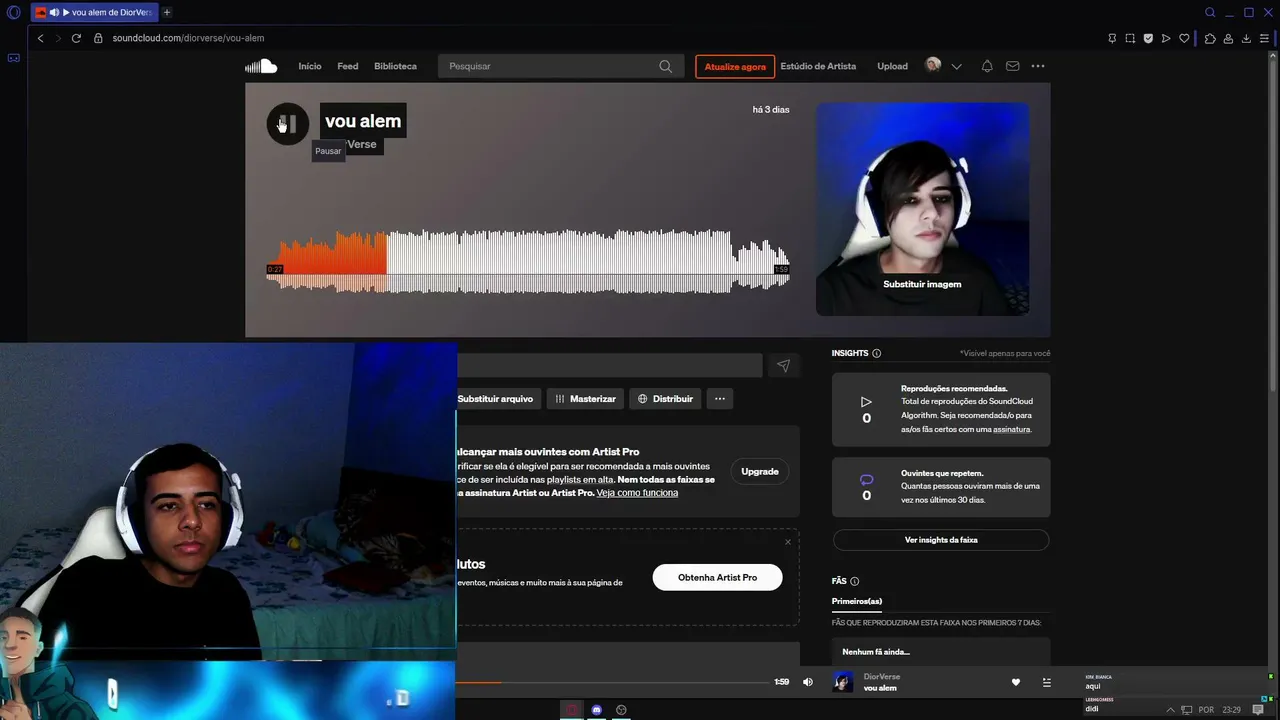Open the browser downloads icon
Viewport: 1280px width, 720px height.
click(x=1246, y=38)
